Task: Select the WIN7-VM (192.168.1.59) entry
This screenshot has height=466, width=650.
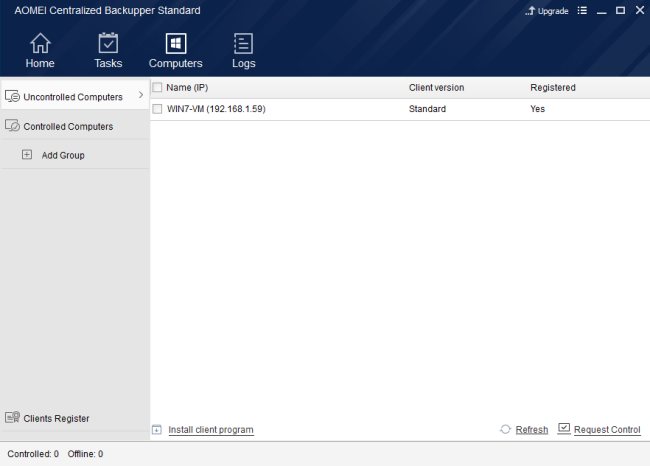Action: tap(216, 109)
